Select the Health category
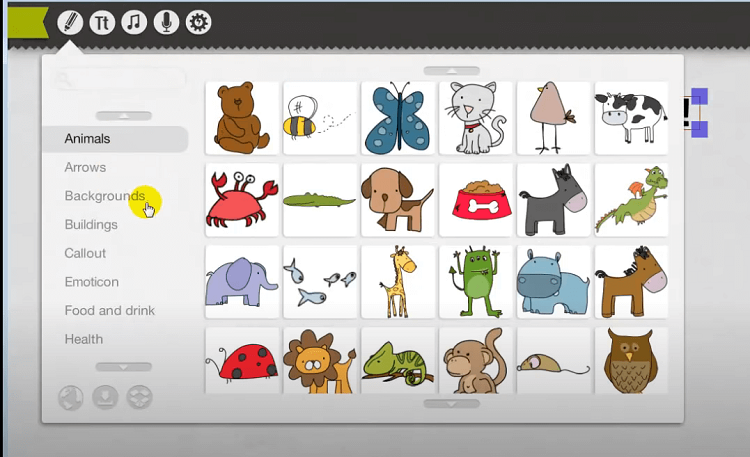Viewport: 750px width, 457px height. point(84,339)
